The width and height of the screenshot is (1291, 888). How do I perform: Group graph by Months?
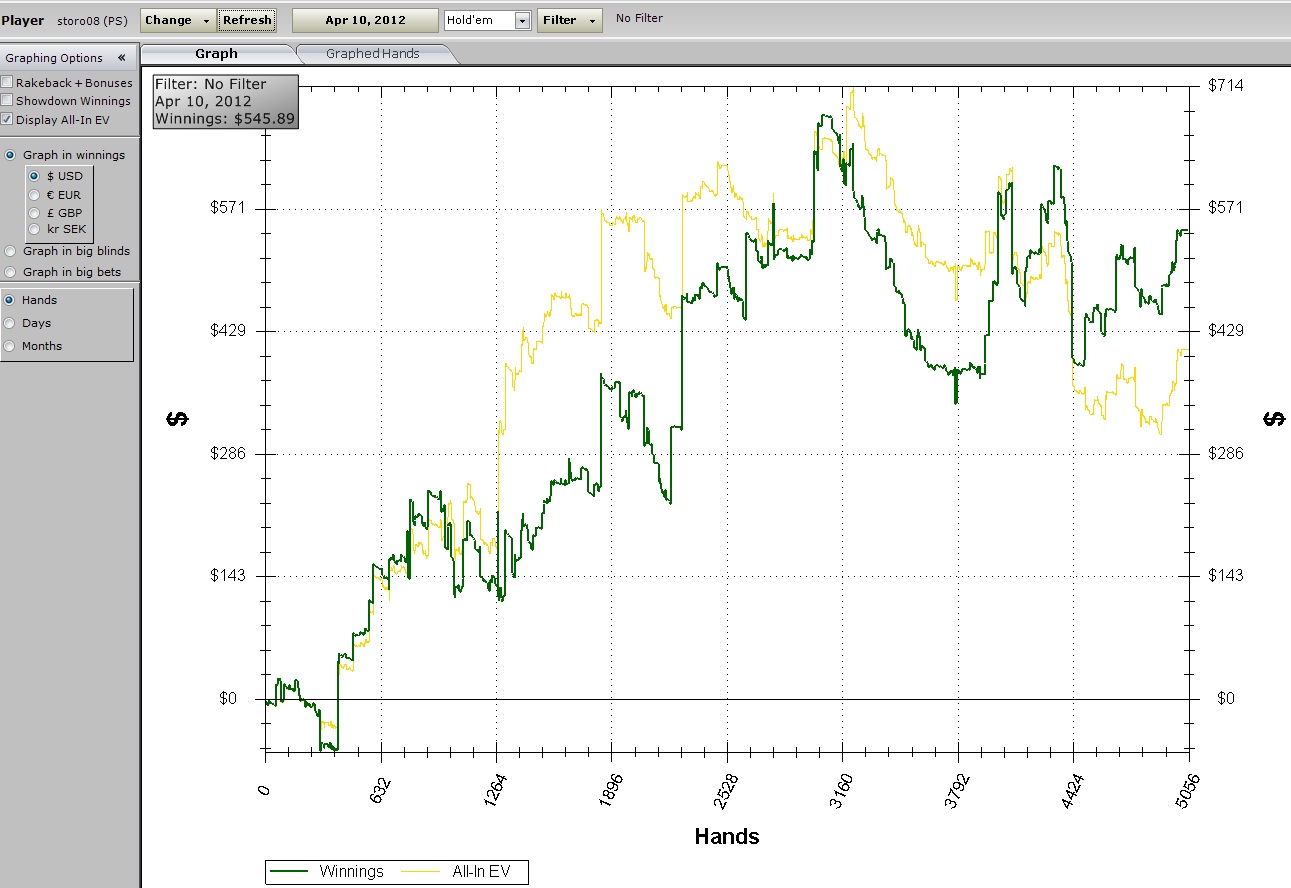[11, 346]
